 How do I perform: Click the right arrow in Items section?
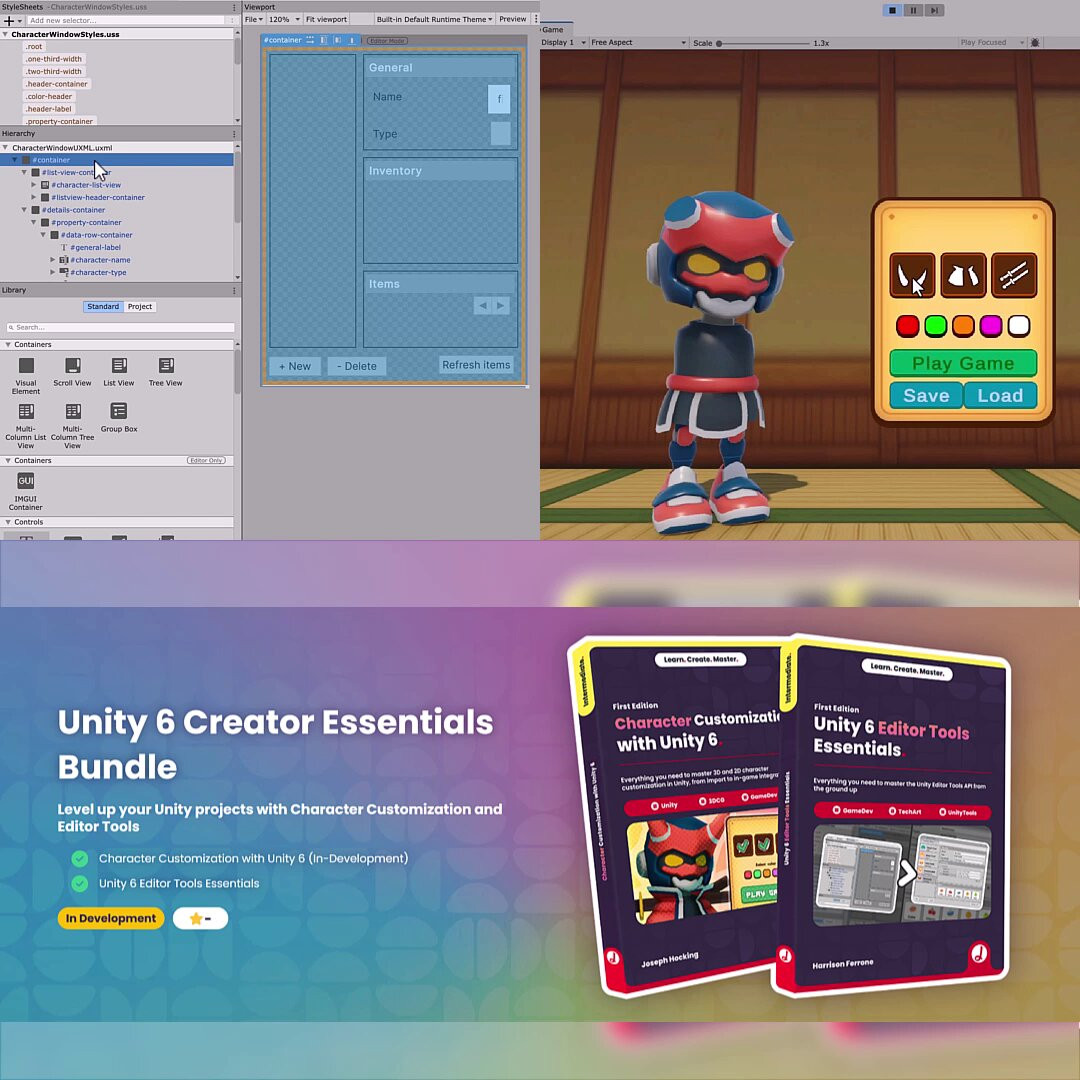(501, 305)
